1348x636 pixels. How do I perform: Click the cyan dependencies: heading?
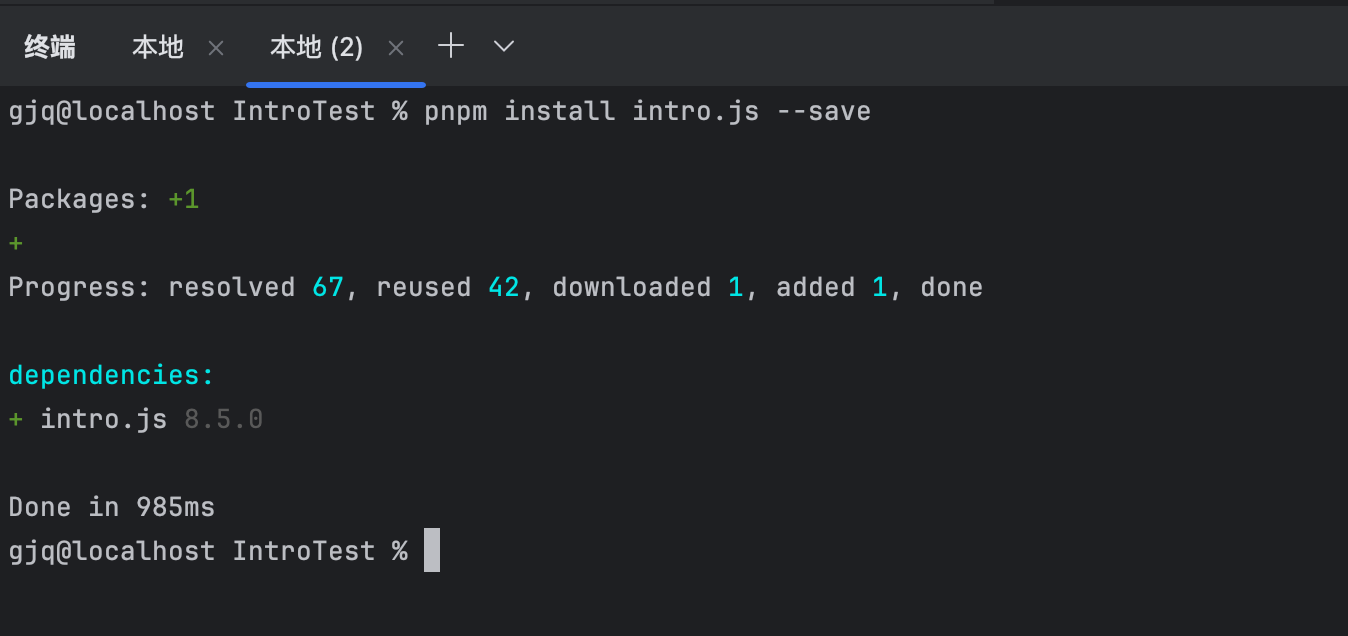coord(112,375)
